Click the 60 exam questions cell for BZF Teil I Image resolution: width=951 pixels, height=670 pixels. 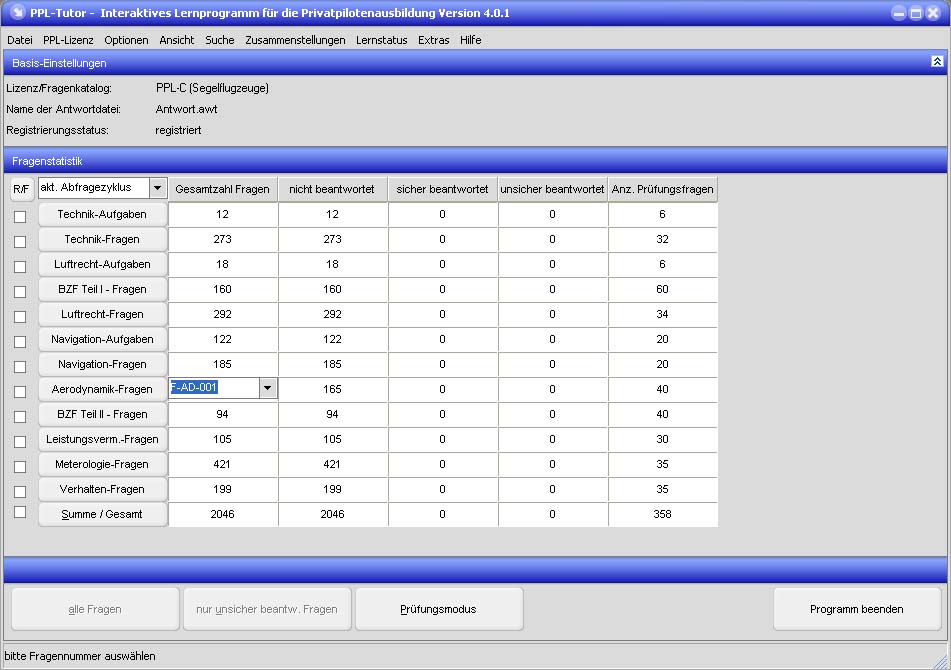[662, 289]
